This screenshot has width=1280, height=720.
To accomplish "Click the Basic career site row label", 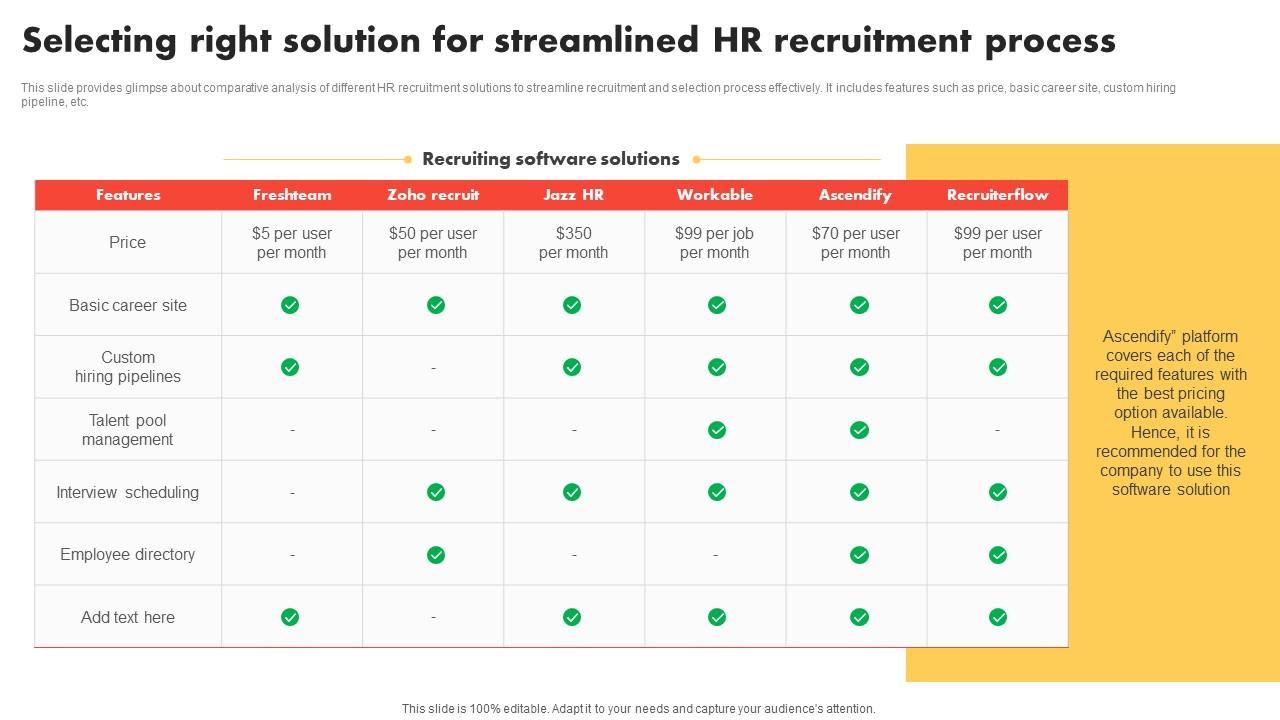I will 128,305.
